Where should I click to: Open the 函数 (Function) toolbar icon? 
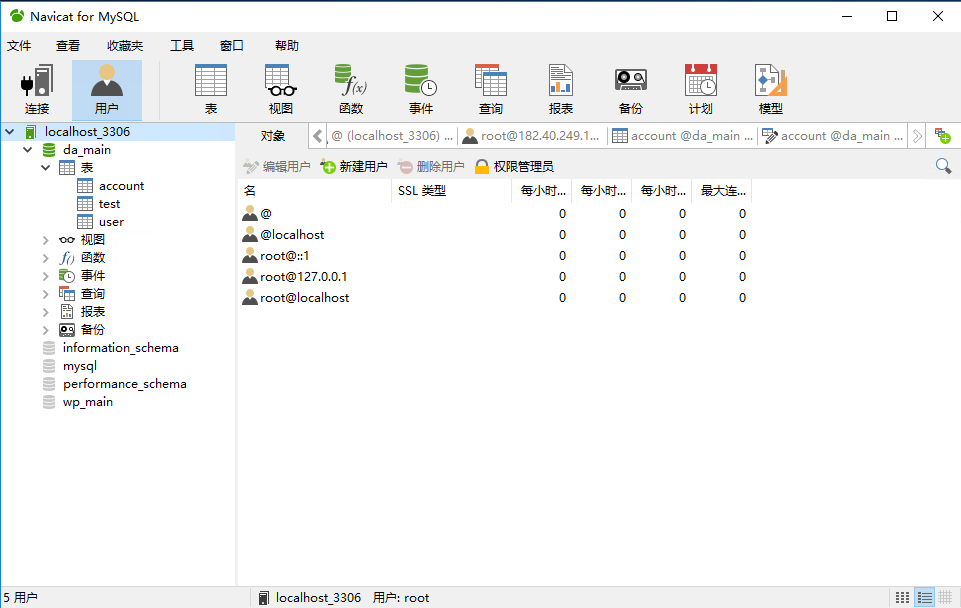coord(351,90)
